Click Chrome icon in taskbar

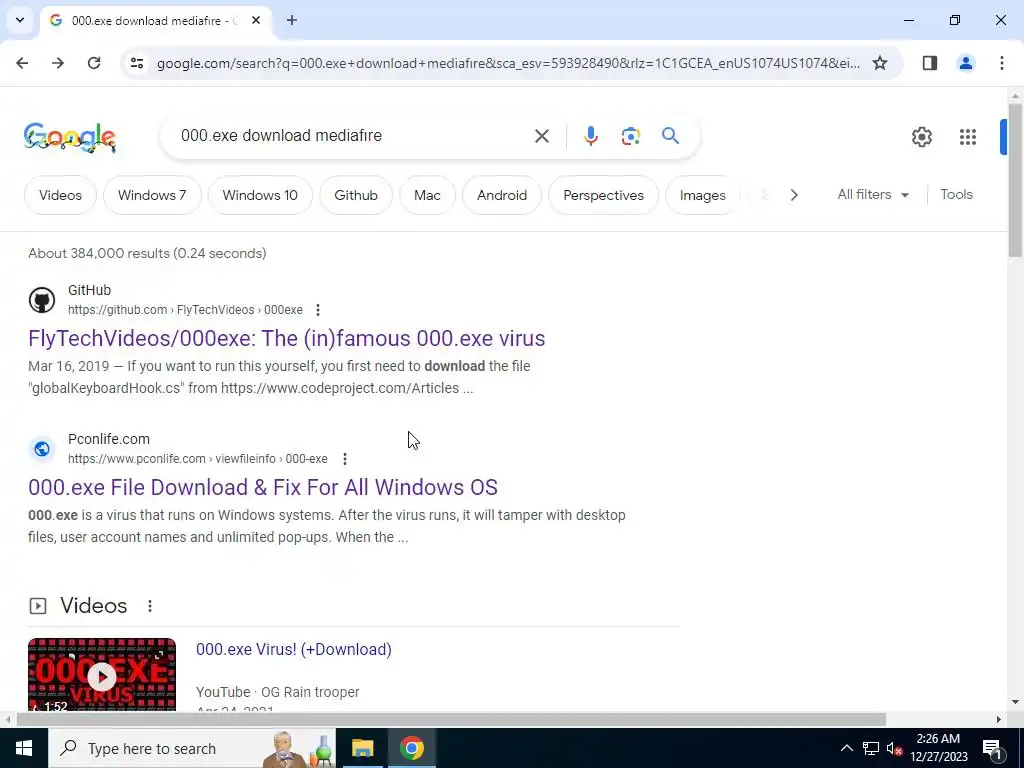click(x=411, y=748)
